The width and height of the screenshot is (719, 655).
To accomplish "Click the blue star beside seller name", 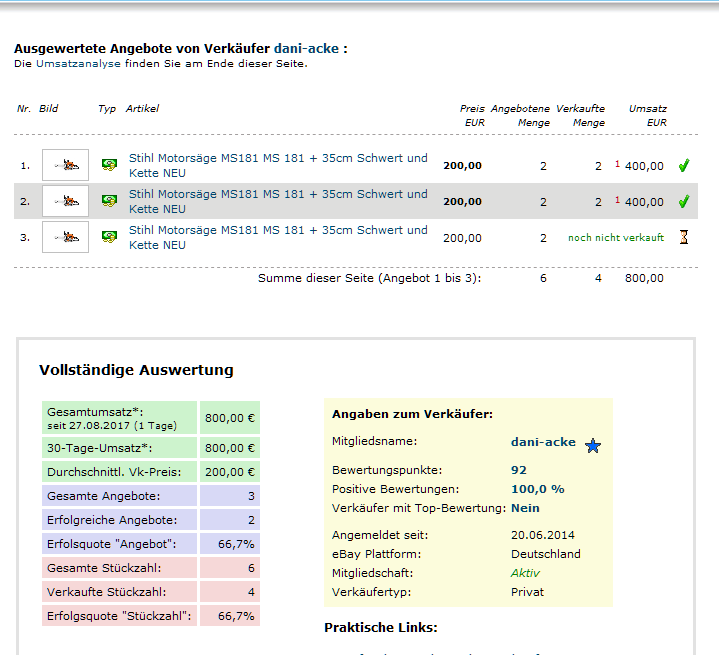I will point(593,446).
